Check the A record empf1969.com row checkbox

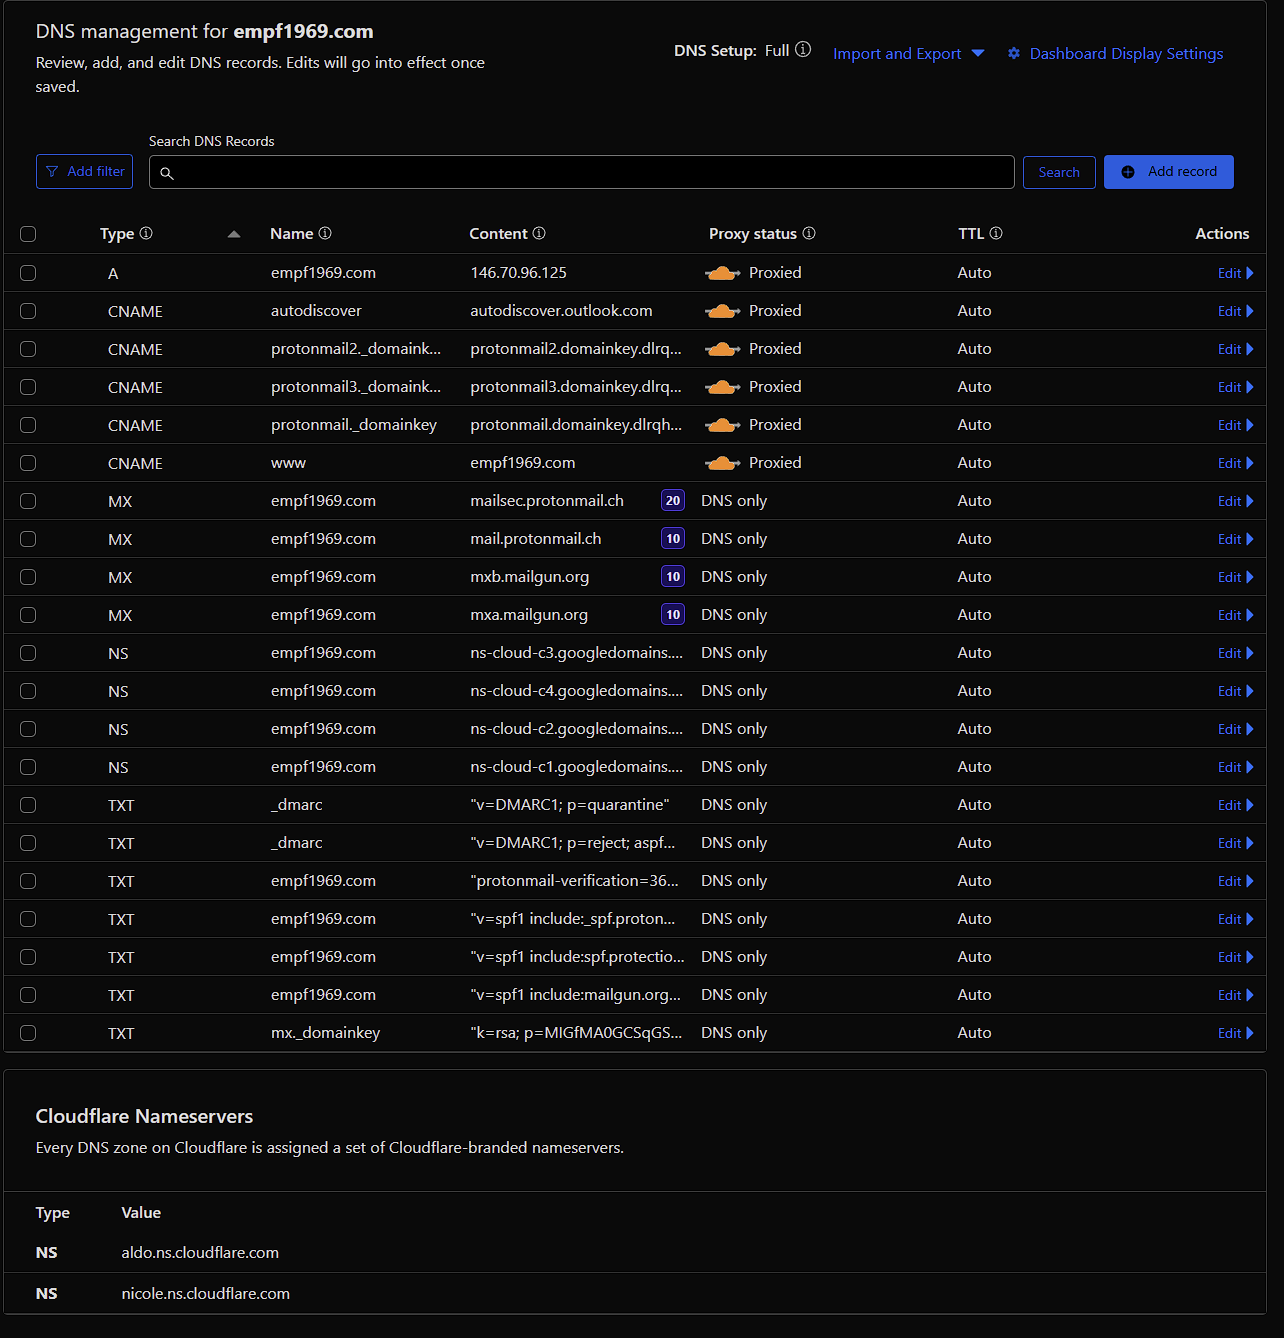pyautogui.click(x=28, y=273)
